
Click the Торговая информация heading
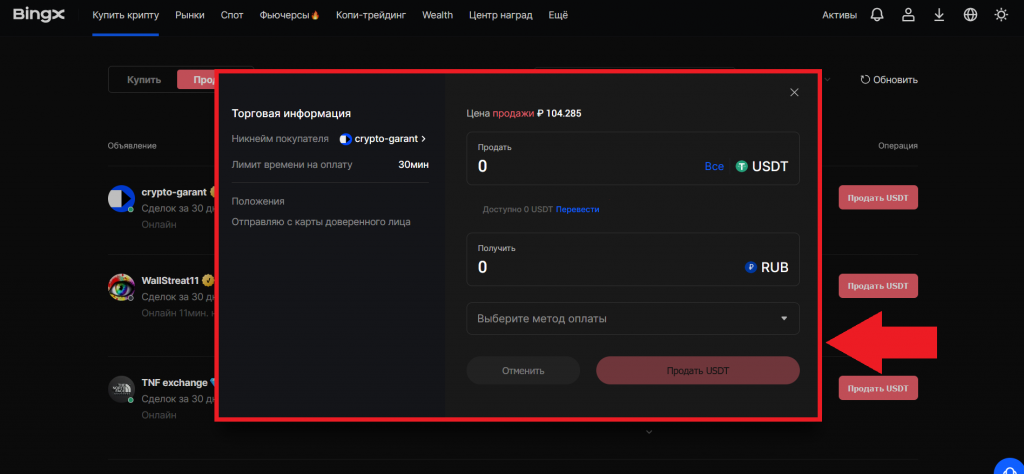(x=291, y=114)
